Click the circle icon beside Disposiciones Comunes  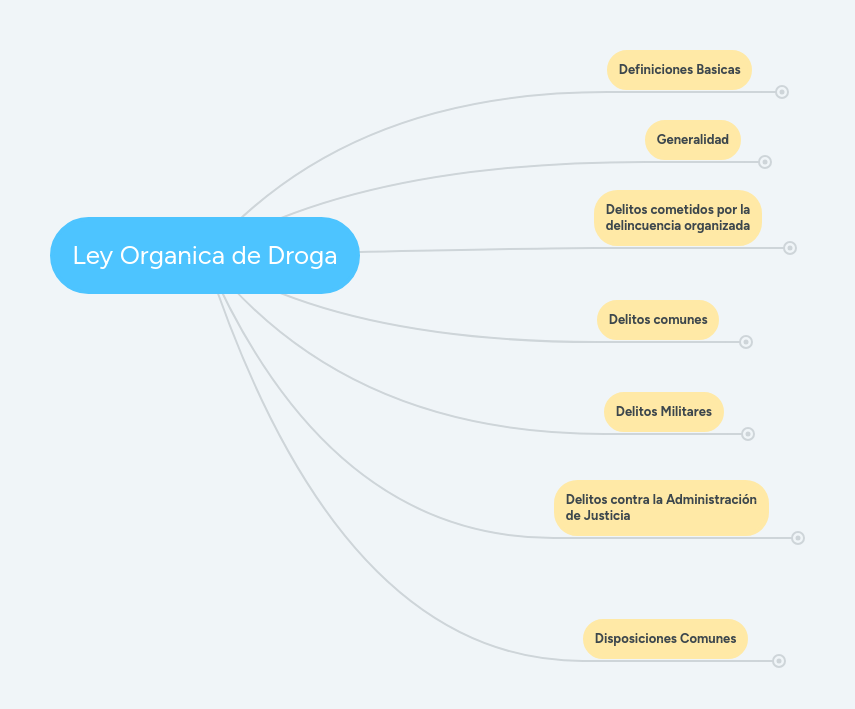coord(778,660)
